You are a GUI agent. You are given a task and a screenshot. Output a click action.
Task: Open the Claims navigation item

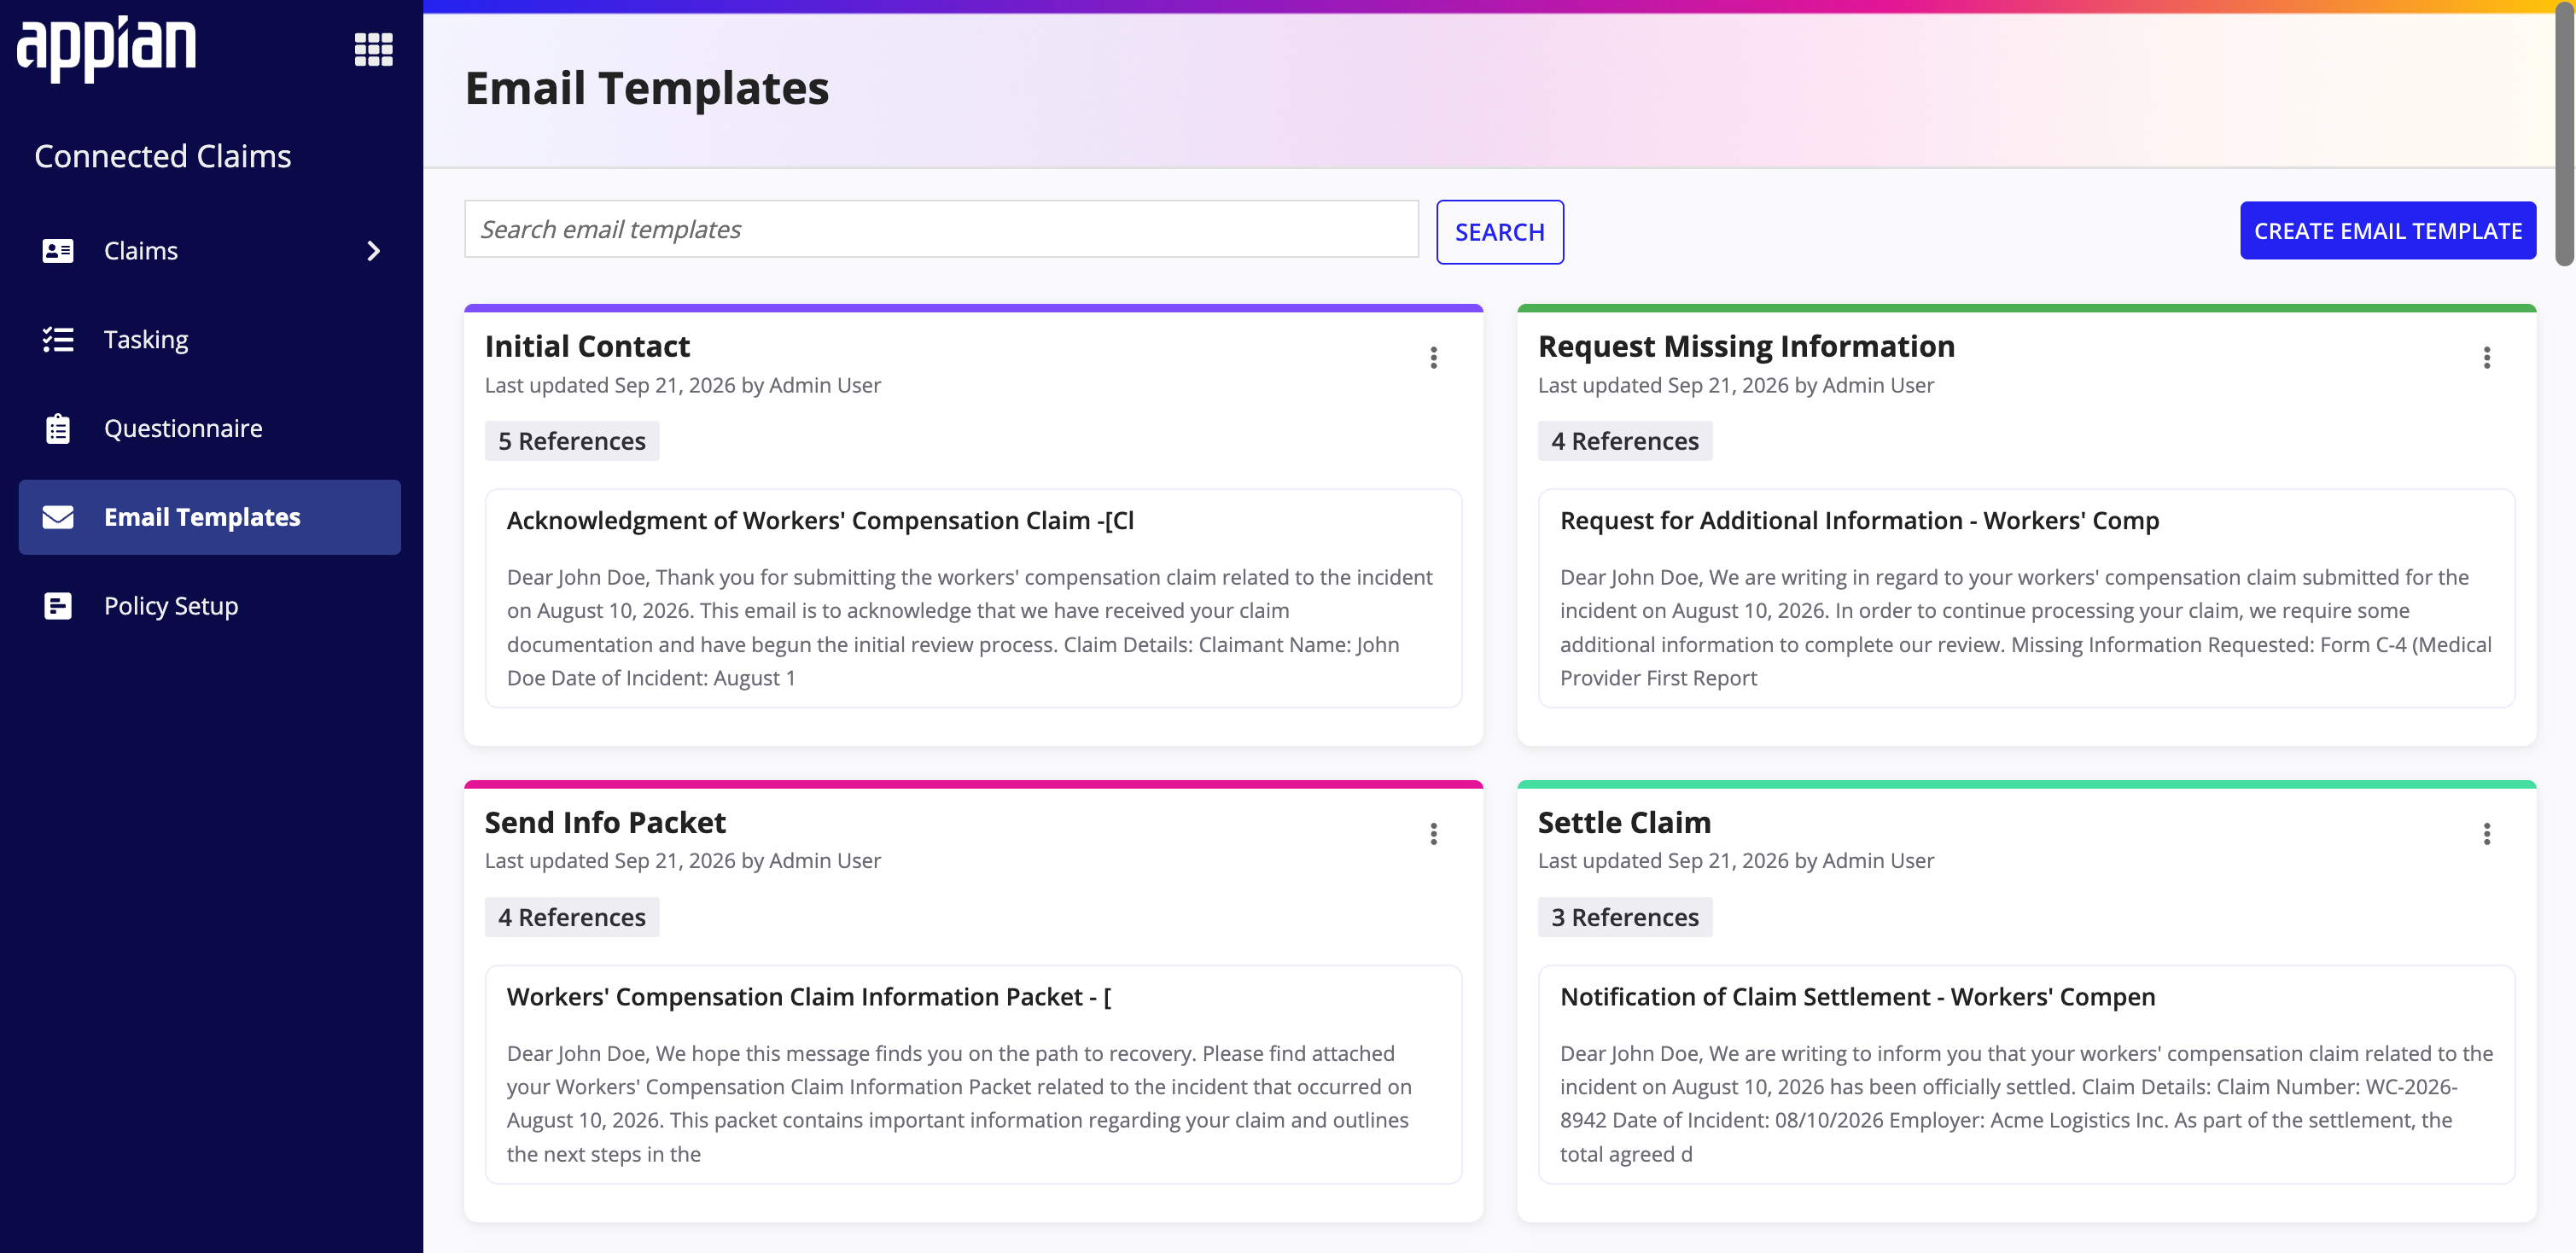tap(209, 251)
